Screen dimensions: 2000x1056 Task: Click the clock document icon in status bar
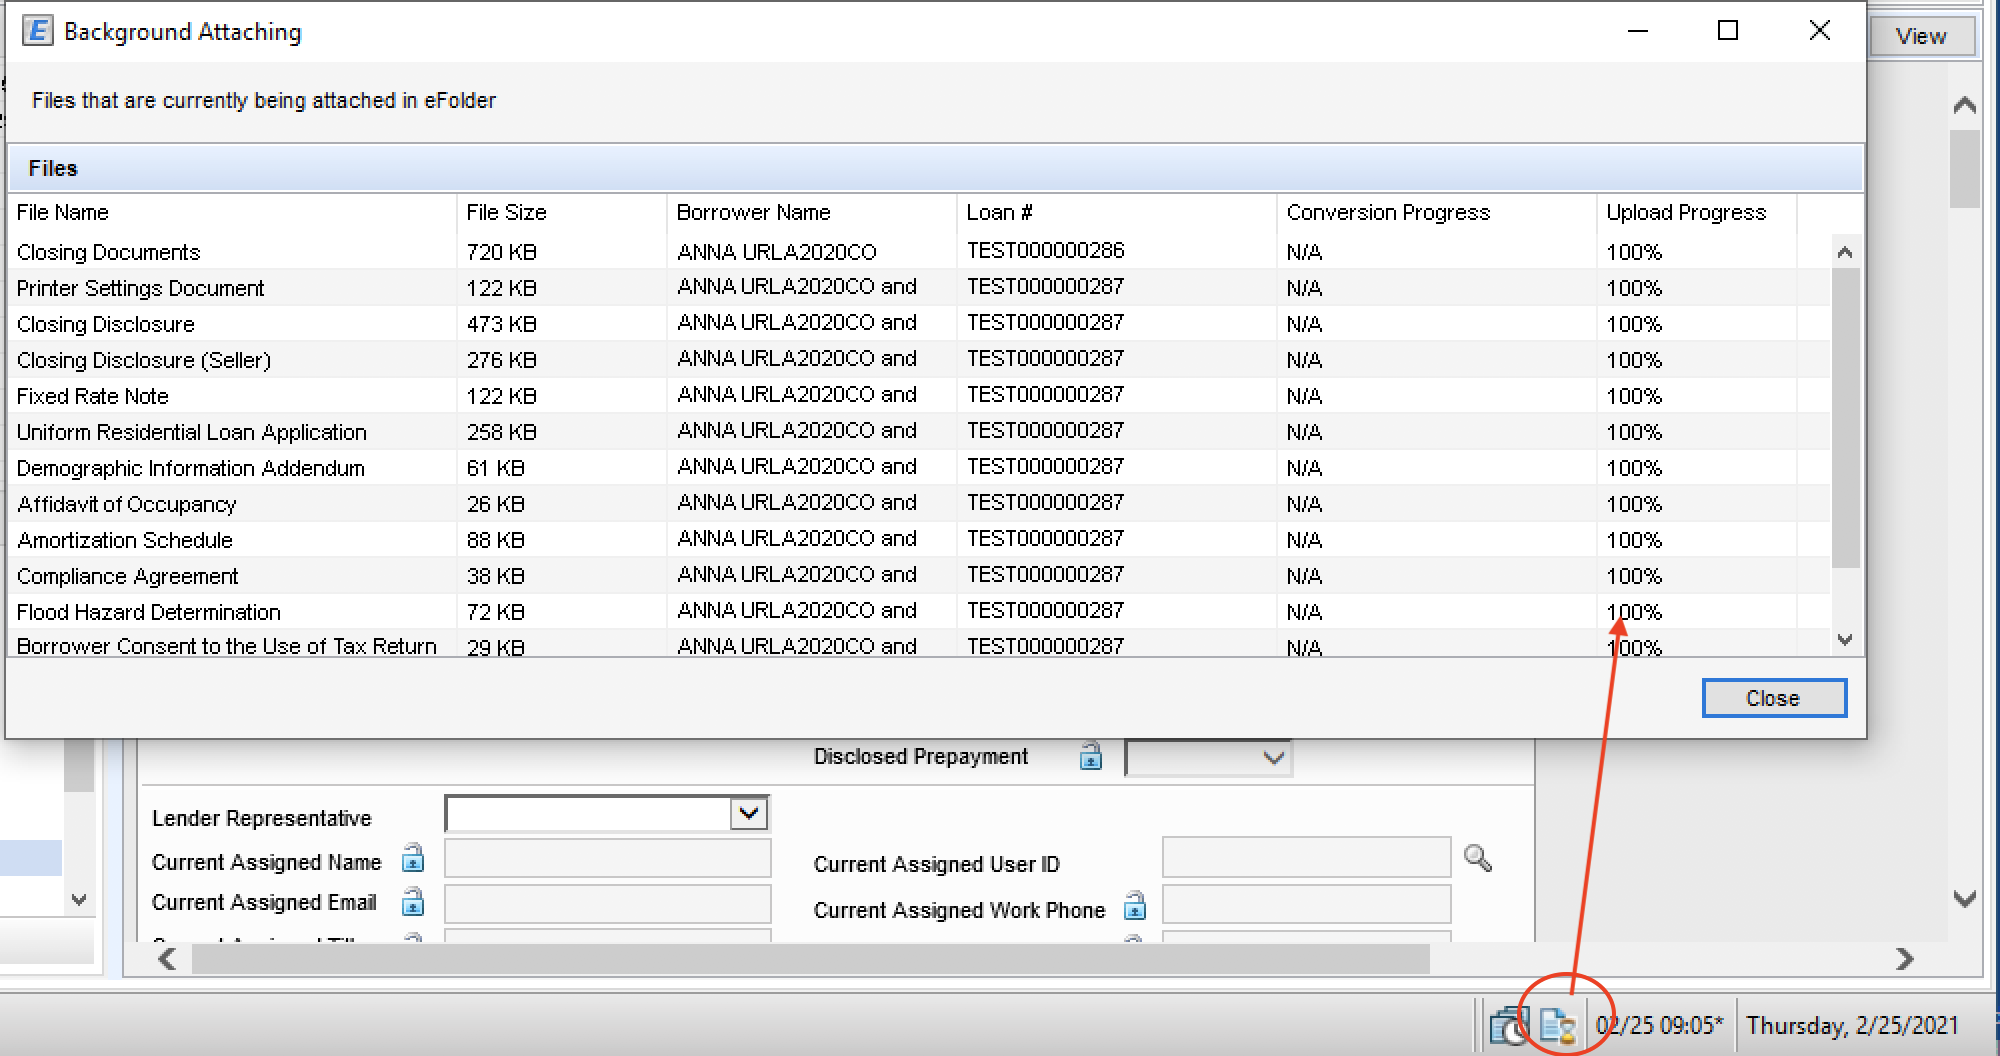click(1508, 1026)
